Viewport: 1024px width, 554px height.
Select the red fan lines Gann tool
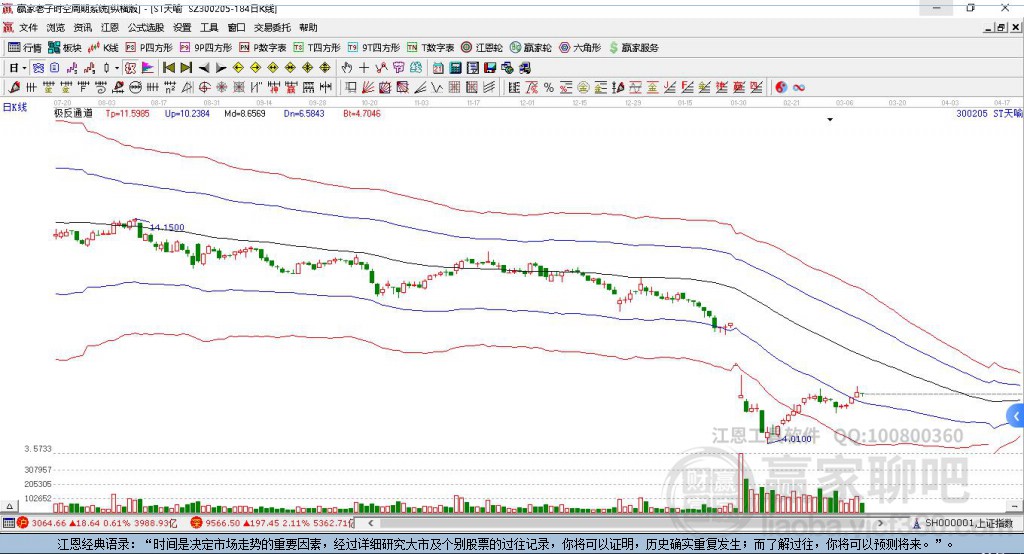(368, 88)
